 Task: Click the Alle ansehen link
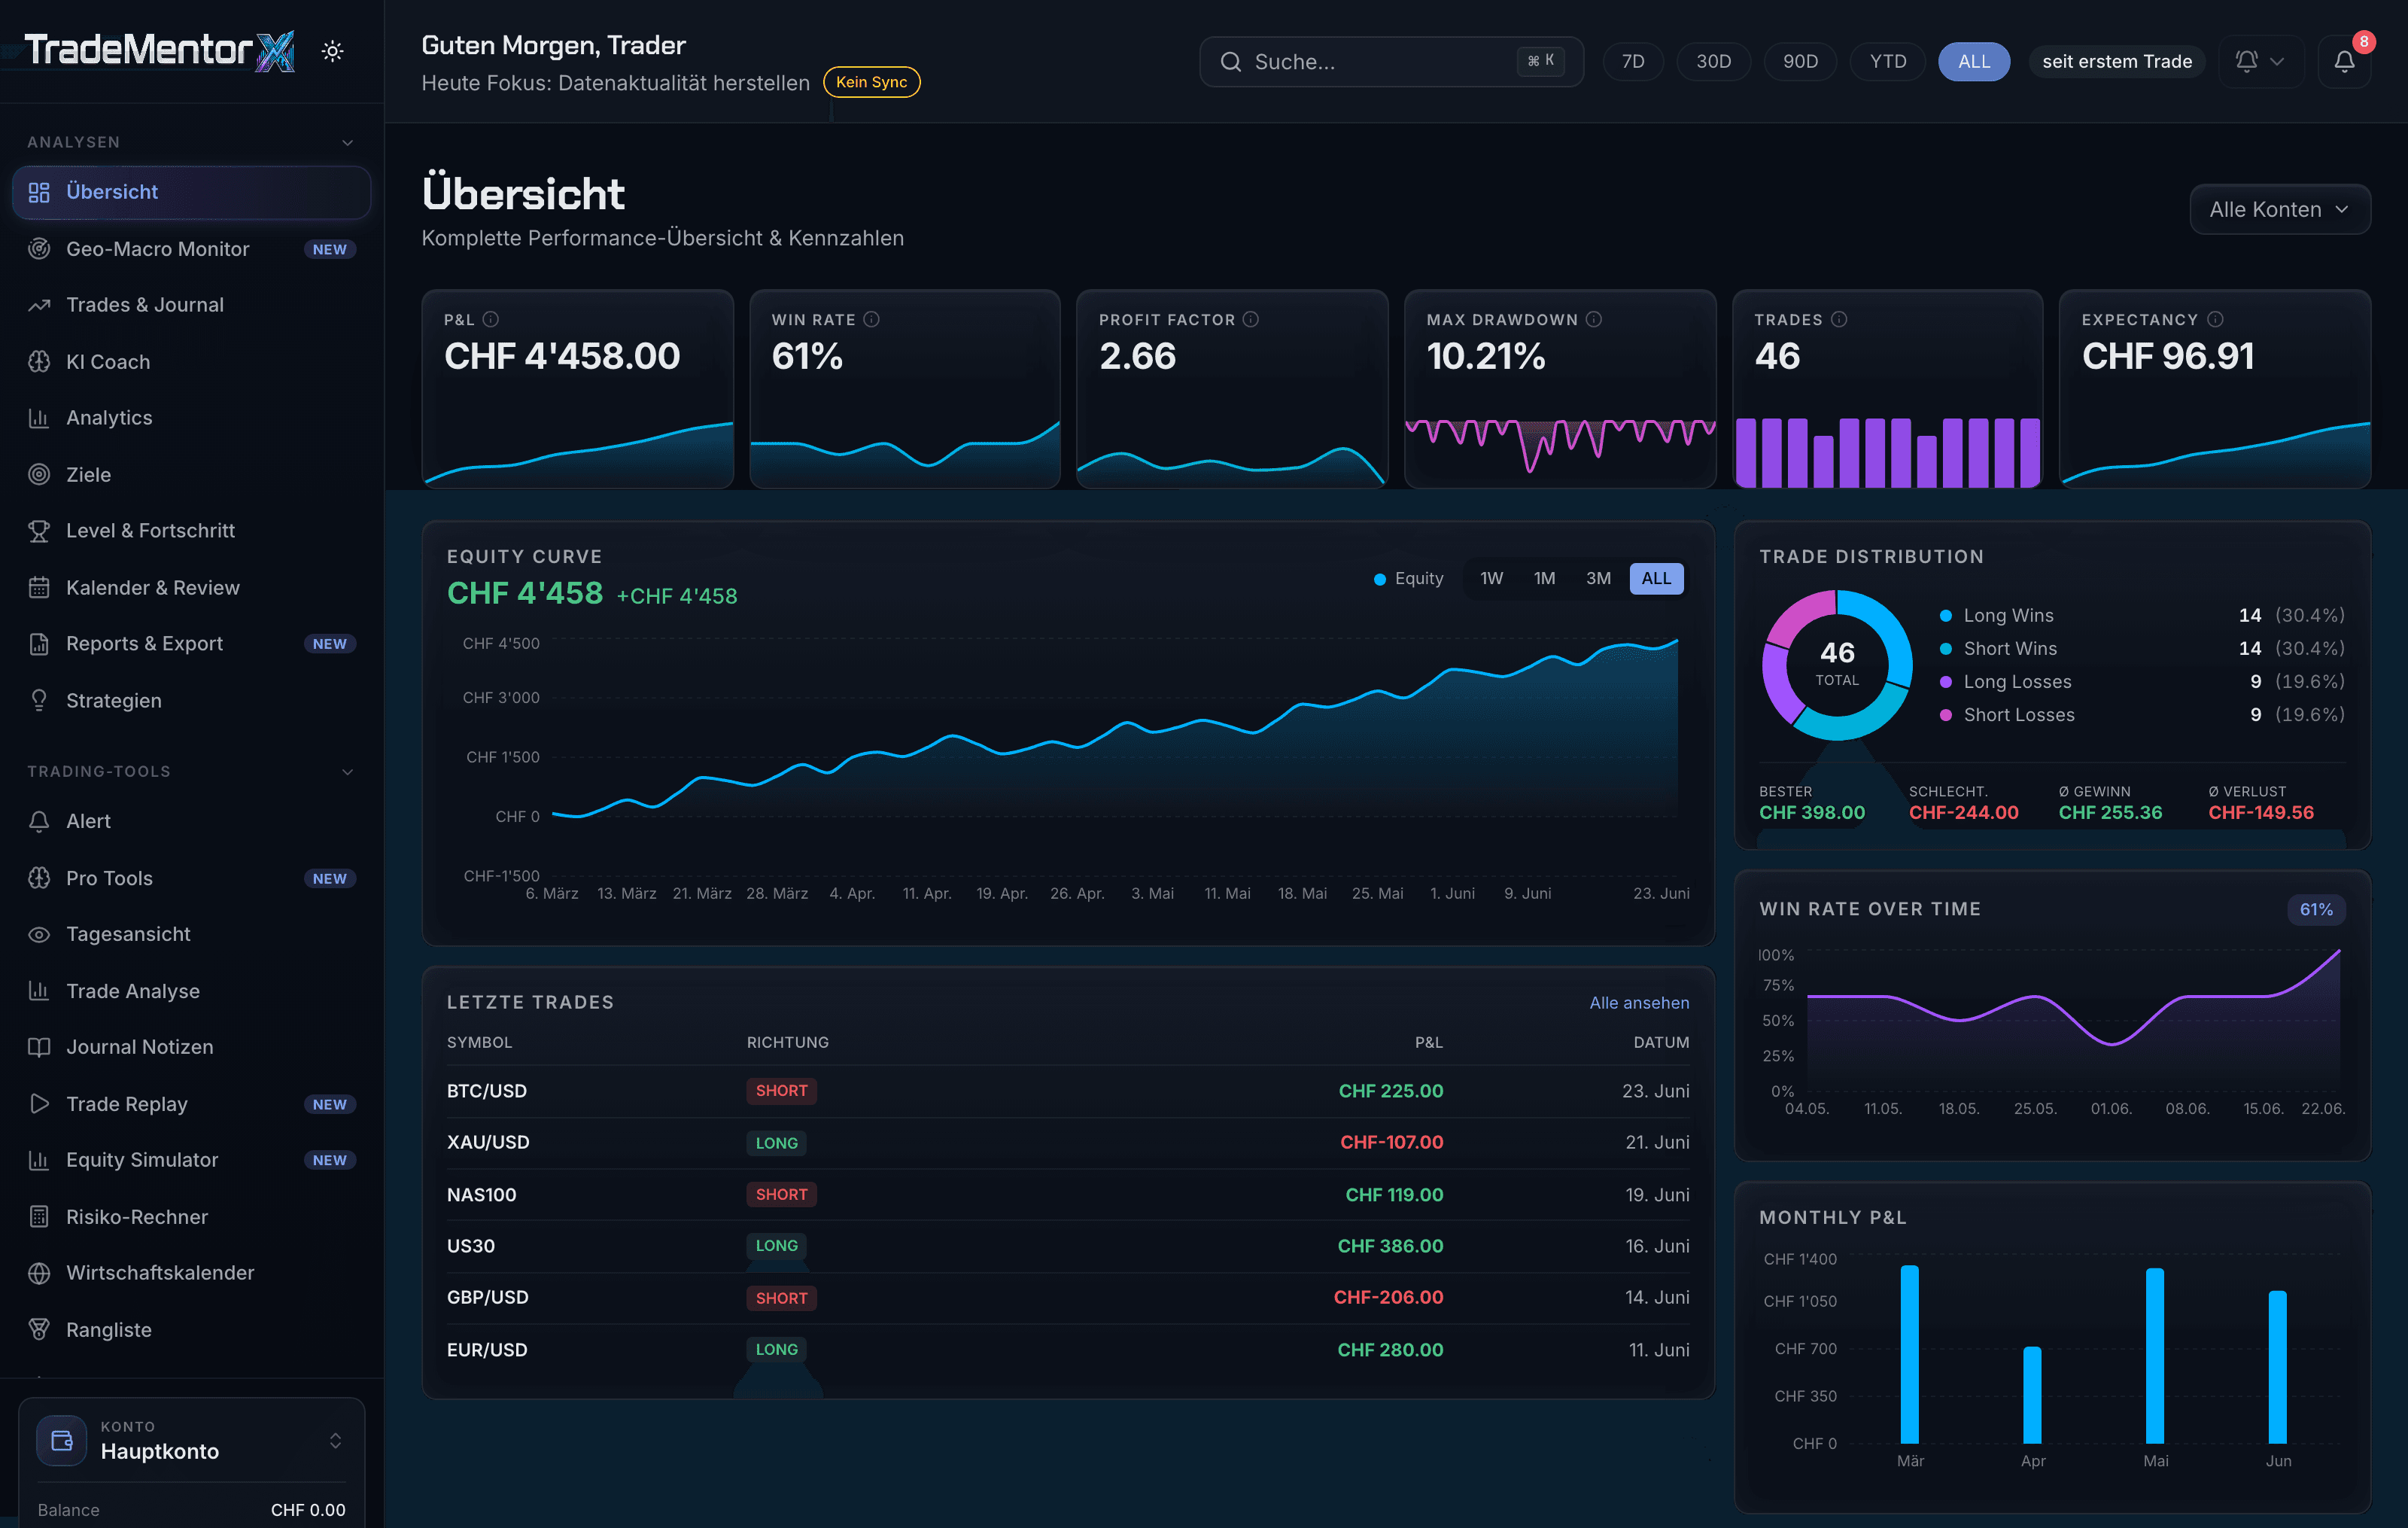click(1639, 1003)
